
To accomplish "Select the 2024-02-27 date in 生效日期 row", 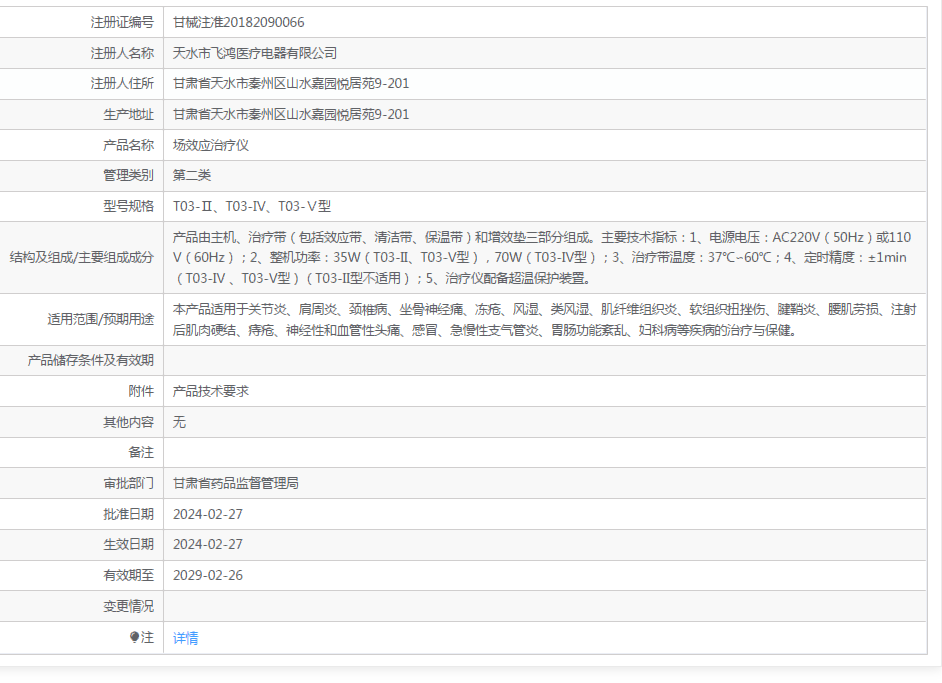I will tap(208, 544).
